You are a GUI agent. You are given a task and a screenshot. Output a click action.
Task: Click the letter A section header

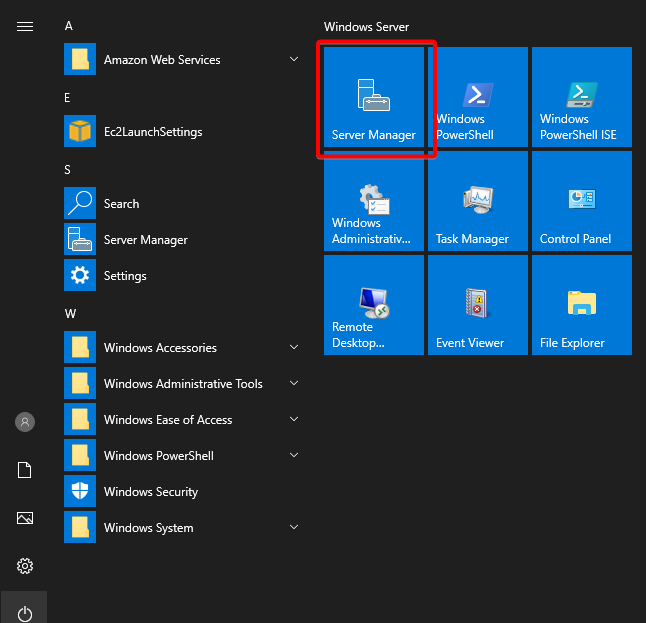coord(69,26)
